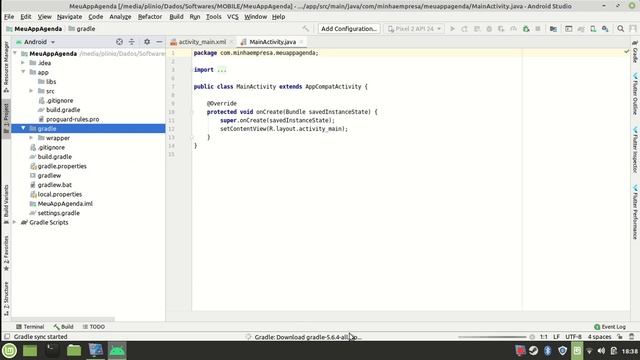Open the Gradle right-side panel
Image resolution: width=640 pixels, height=360 pixels.
click(x=635, y=52)
